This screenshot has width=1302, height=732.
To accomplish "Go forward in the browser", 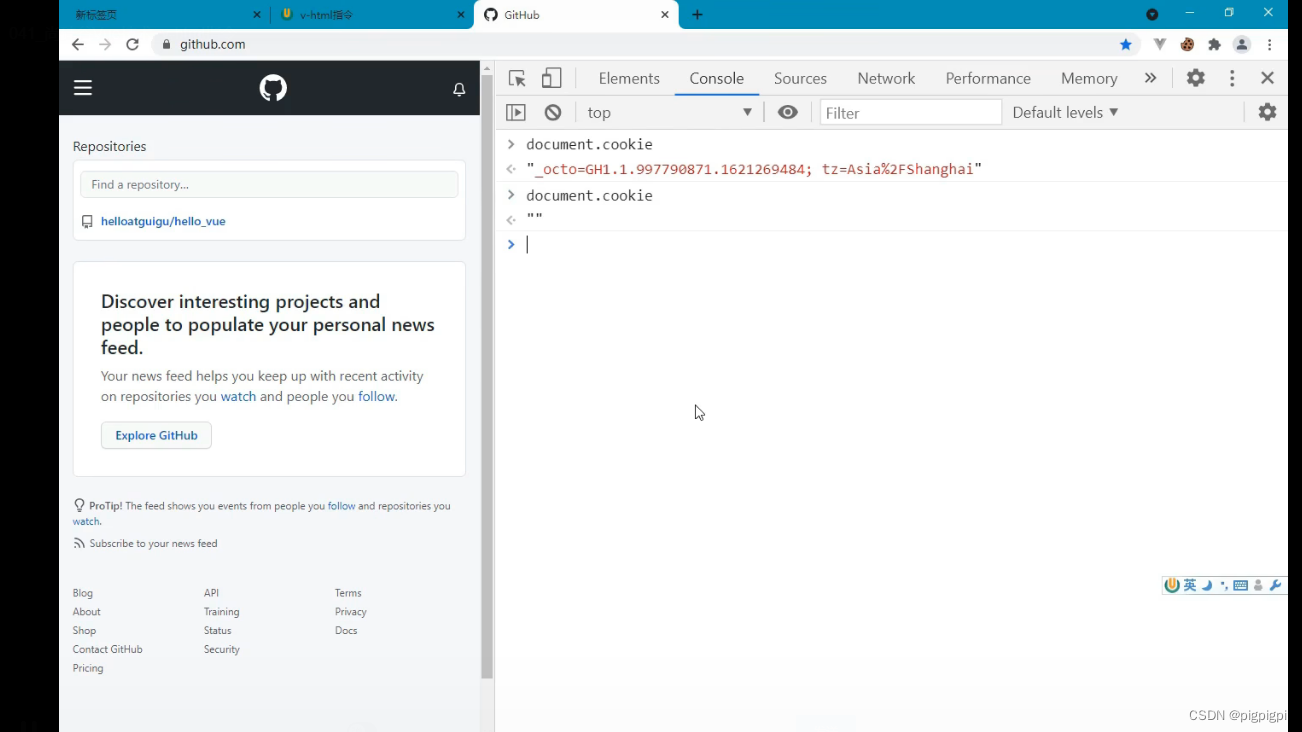I will 105,45.
